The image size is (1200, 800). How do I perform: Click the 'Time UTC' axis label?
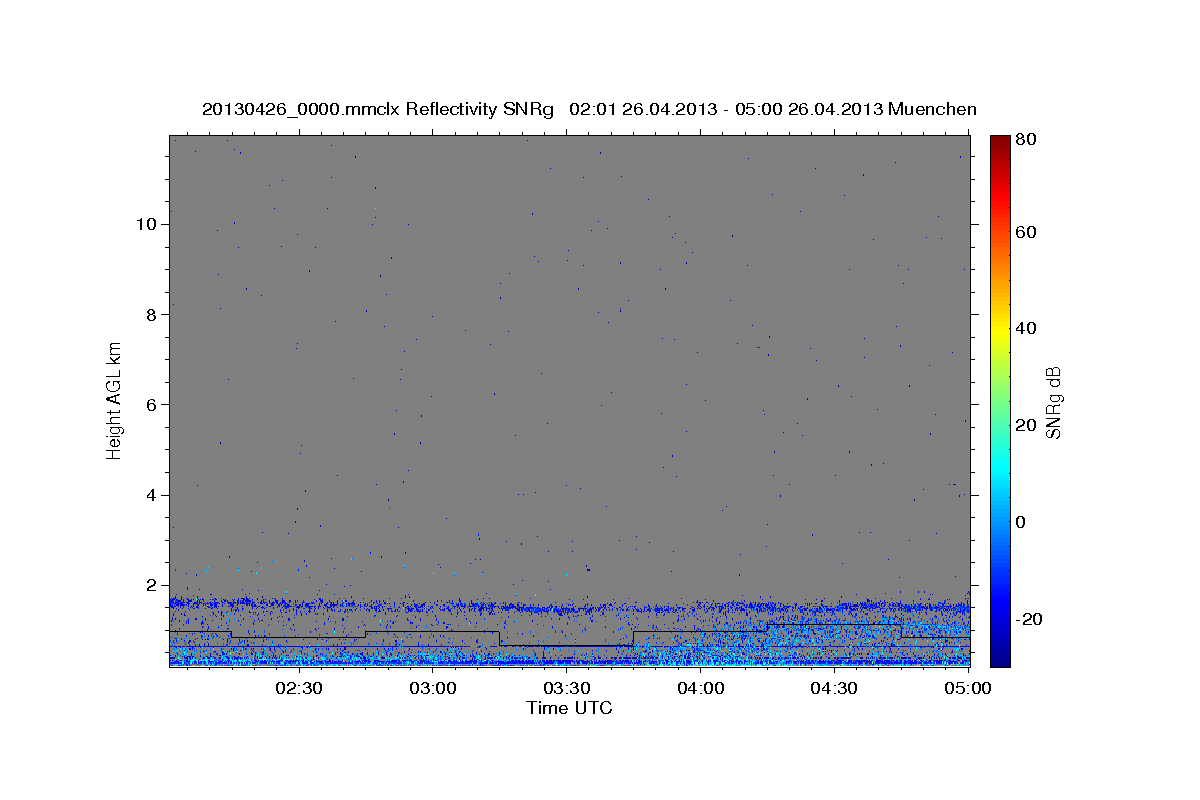pyautogui.click(x=569, y=708)
